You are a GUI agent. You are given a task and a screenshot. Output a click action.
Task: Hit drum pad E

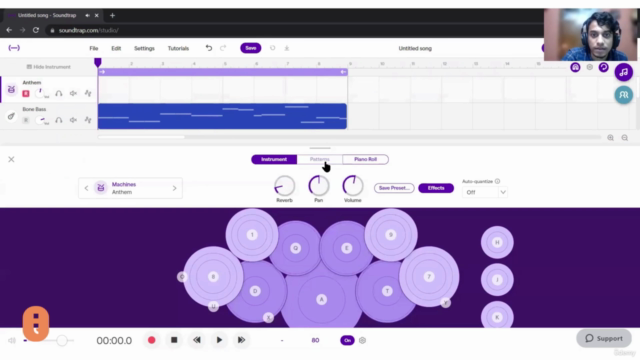click(x=347, y=248)
